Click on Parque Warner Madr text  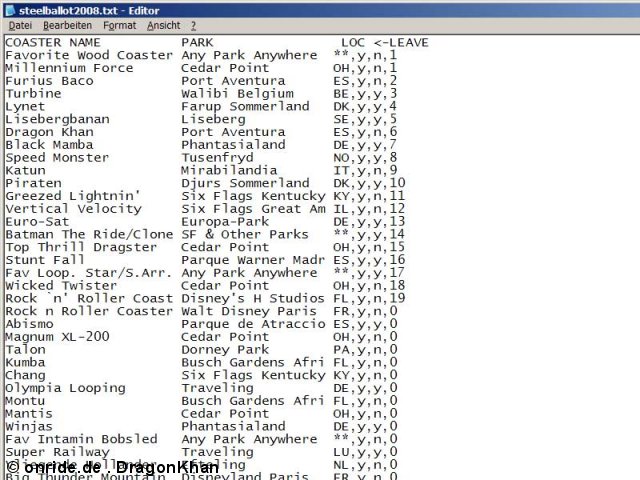click(x=253, y=260)
